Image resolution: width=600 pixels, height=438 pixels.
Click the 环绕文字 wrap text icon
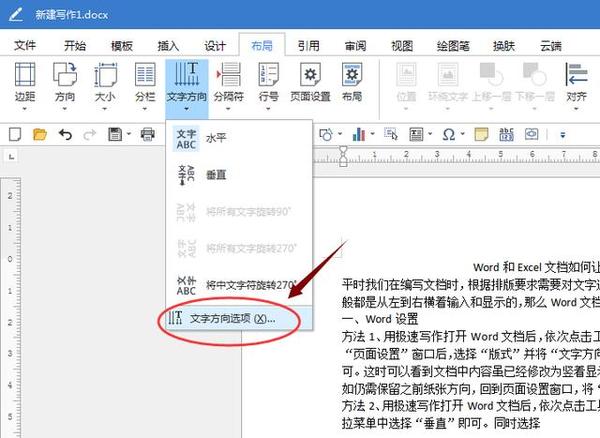coord(448,75)
